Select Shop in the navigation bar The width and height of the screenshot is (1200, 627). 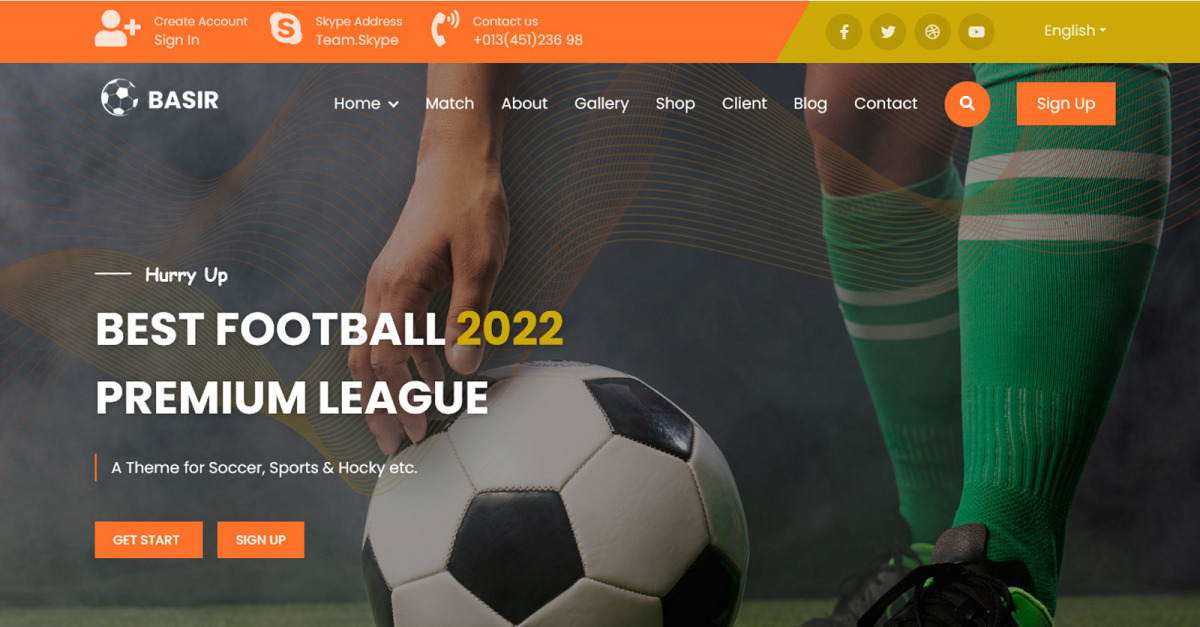[675, 103]
